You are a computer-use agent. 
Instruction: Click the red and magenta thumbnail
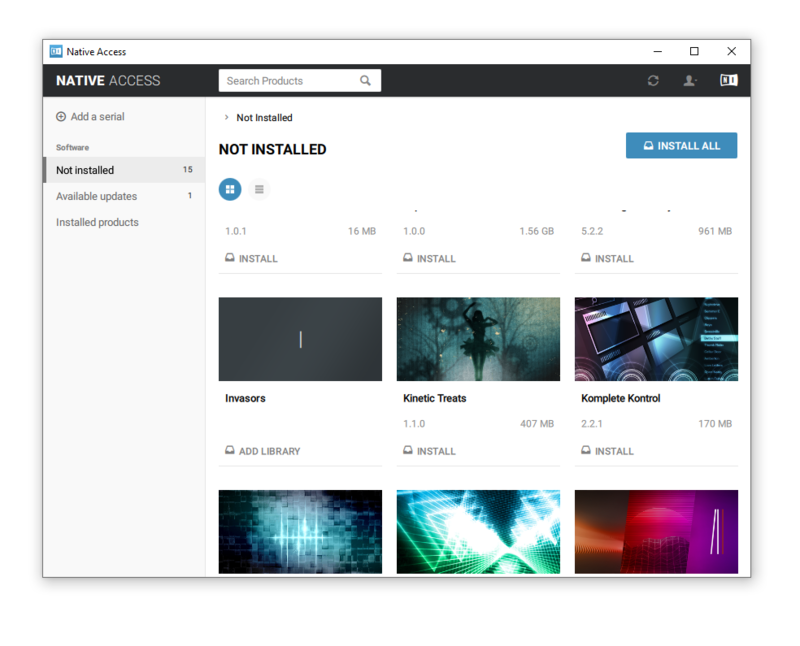[x=656, y=532]
